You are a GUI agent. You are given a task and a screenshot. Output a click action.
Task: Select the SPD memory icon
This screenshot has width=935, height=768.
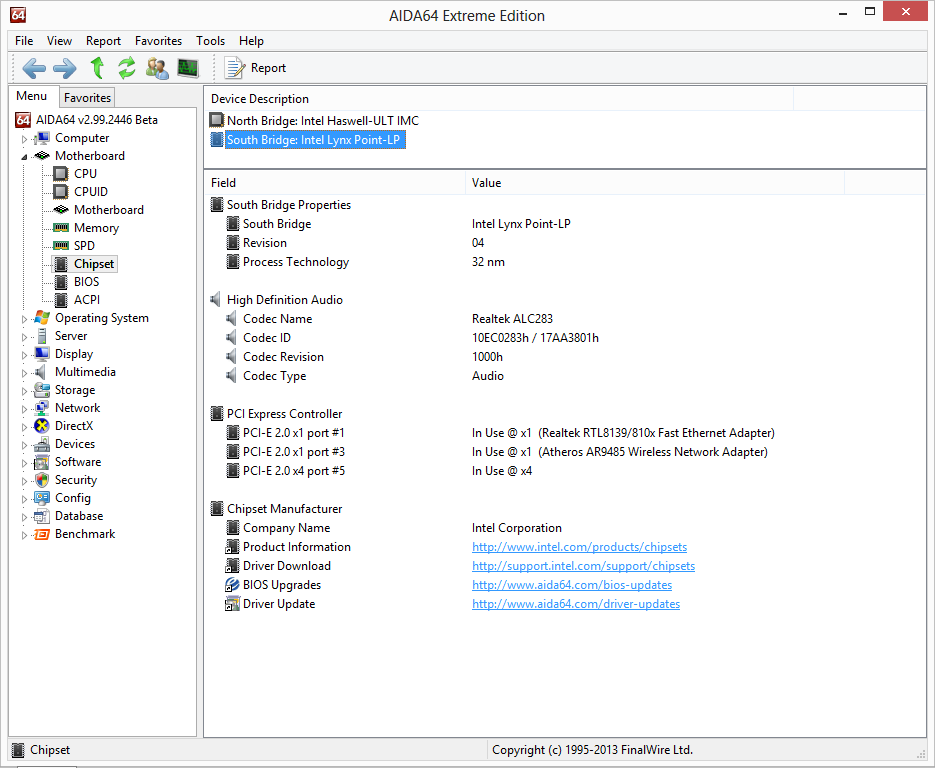[x=61, y=246]
